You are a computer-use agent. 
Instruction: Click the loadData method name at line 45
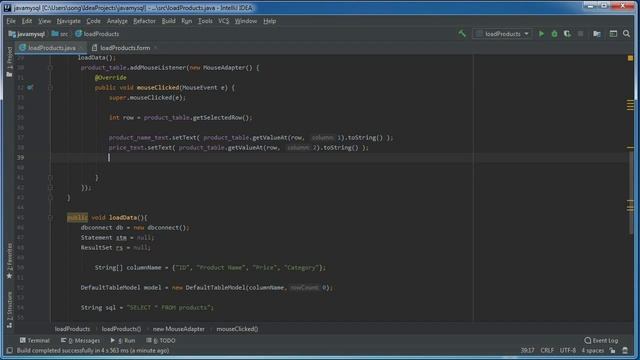pyautogui.click(x=123, y=218)
